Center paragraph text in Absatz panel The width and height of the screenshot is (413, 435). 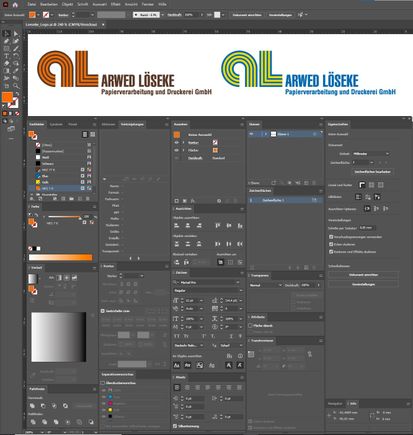[x=187, y=387]
